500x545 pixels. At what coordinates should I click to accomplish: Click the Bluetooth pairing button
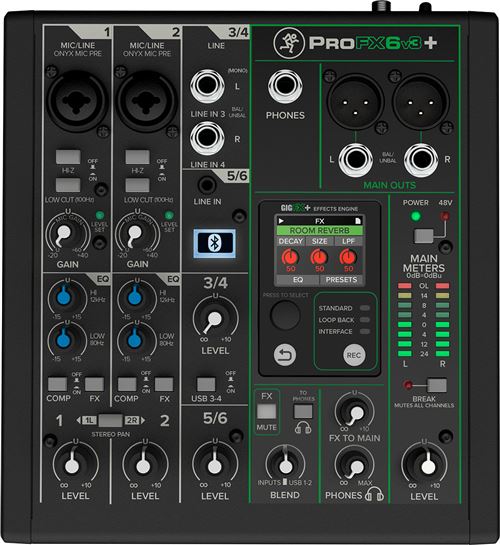tap(214, 243)
